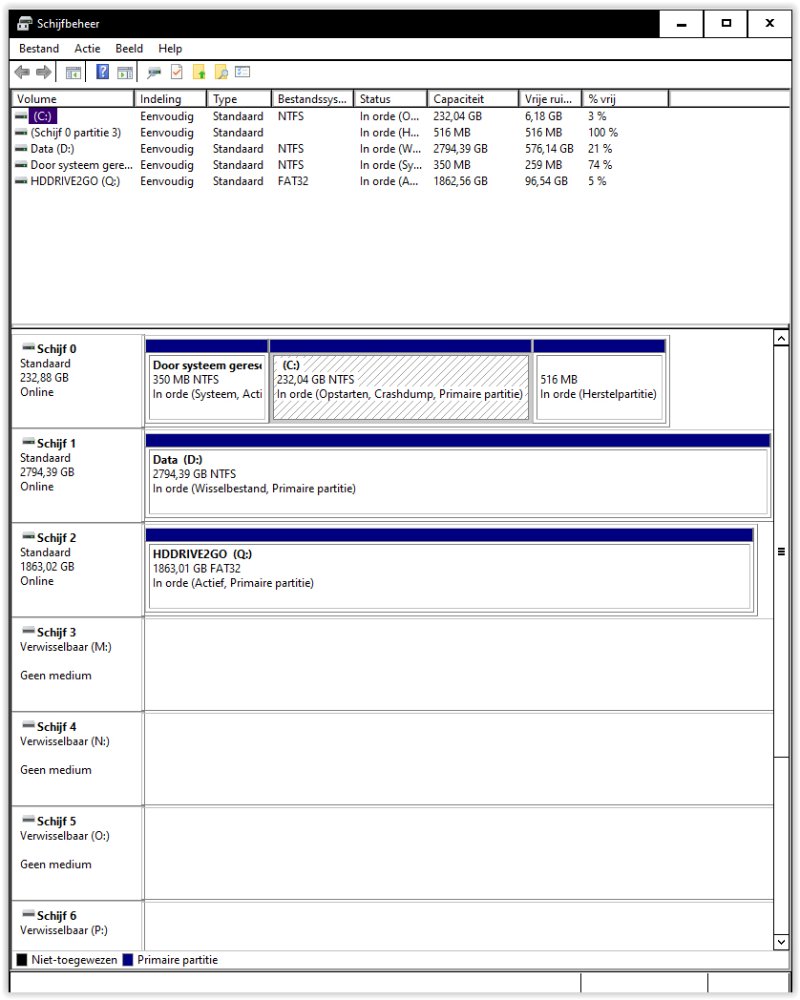Click the toolbar icon with red checkmark
The width and height of the screenshot is (800, 1000).
[177, 72]
